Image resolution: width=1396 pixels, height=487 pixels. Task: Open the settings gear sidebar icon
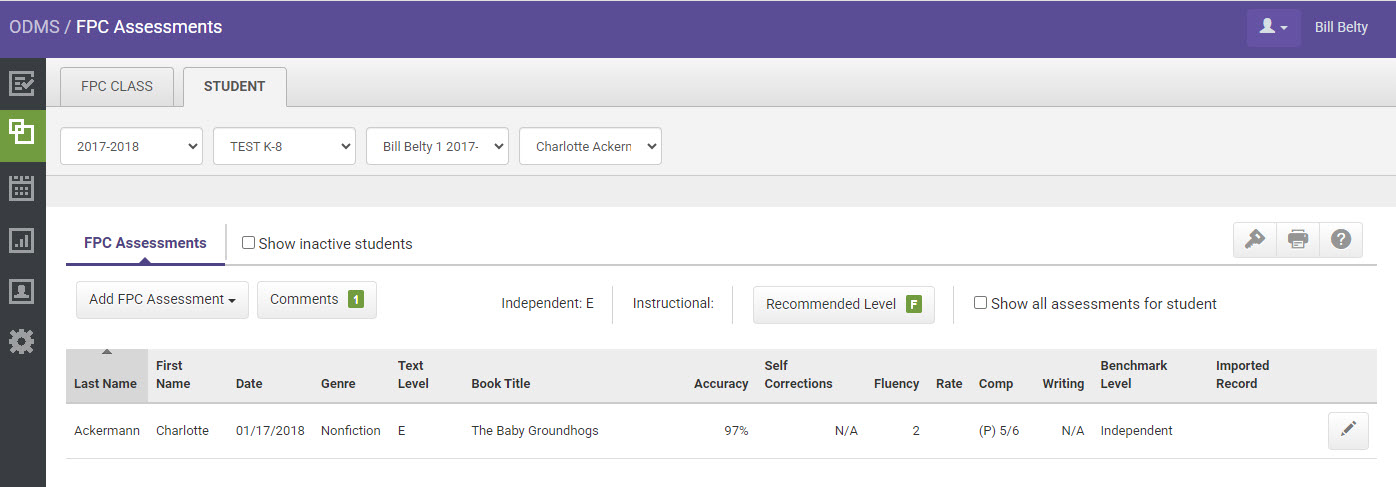coord(22,342)
